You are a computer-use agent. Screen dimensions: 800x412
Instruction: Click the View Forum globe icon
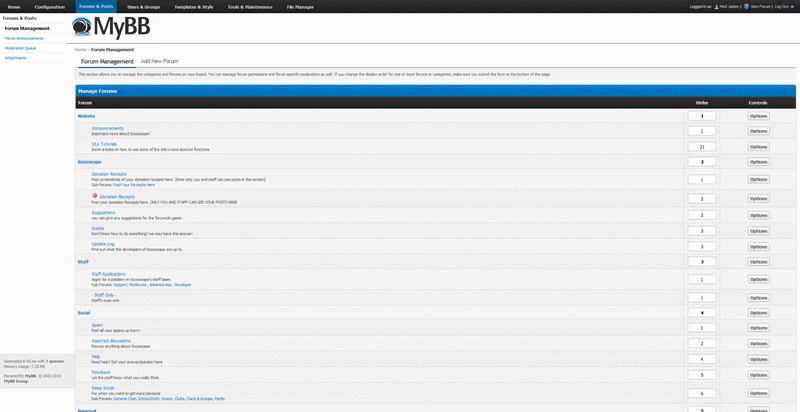coord(746,6)
